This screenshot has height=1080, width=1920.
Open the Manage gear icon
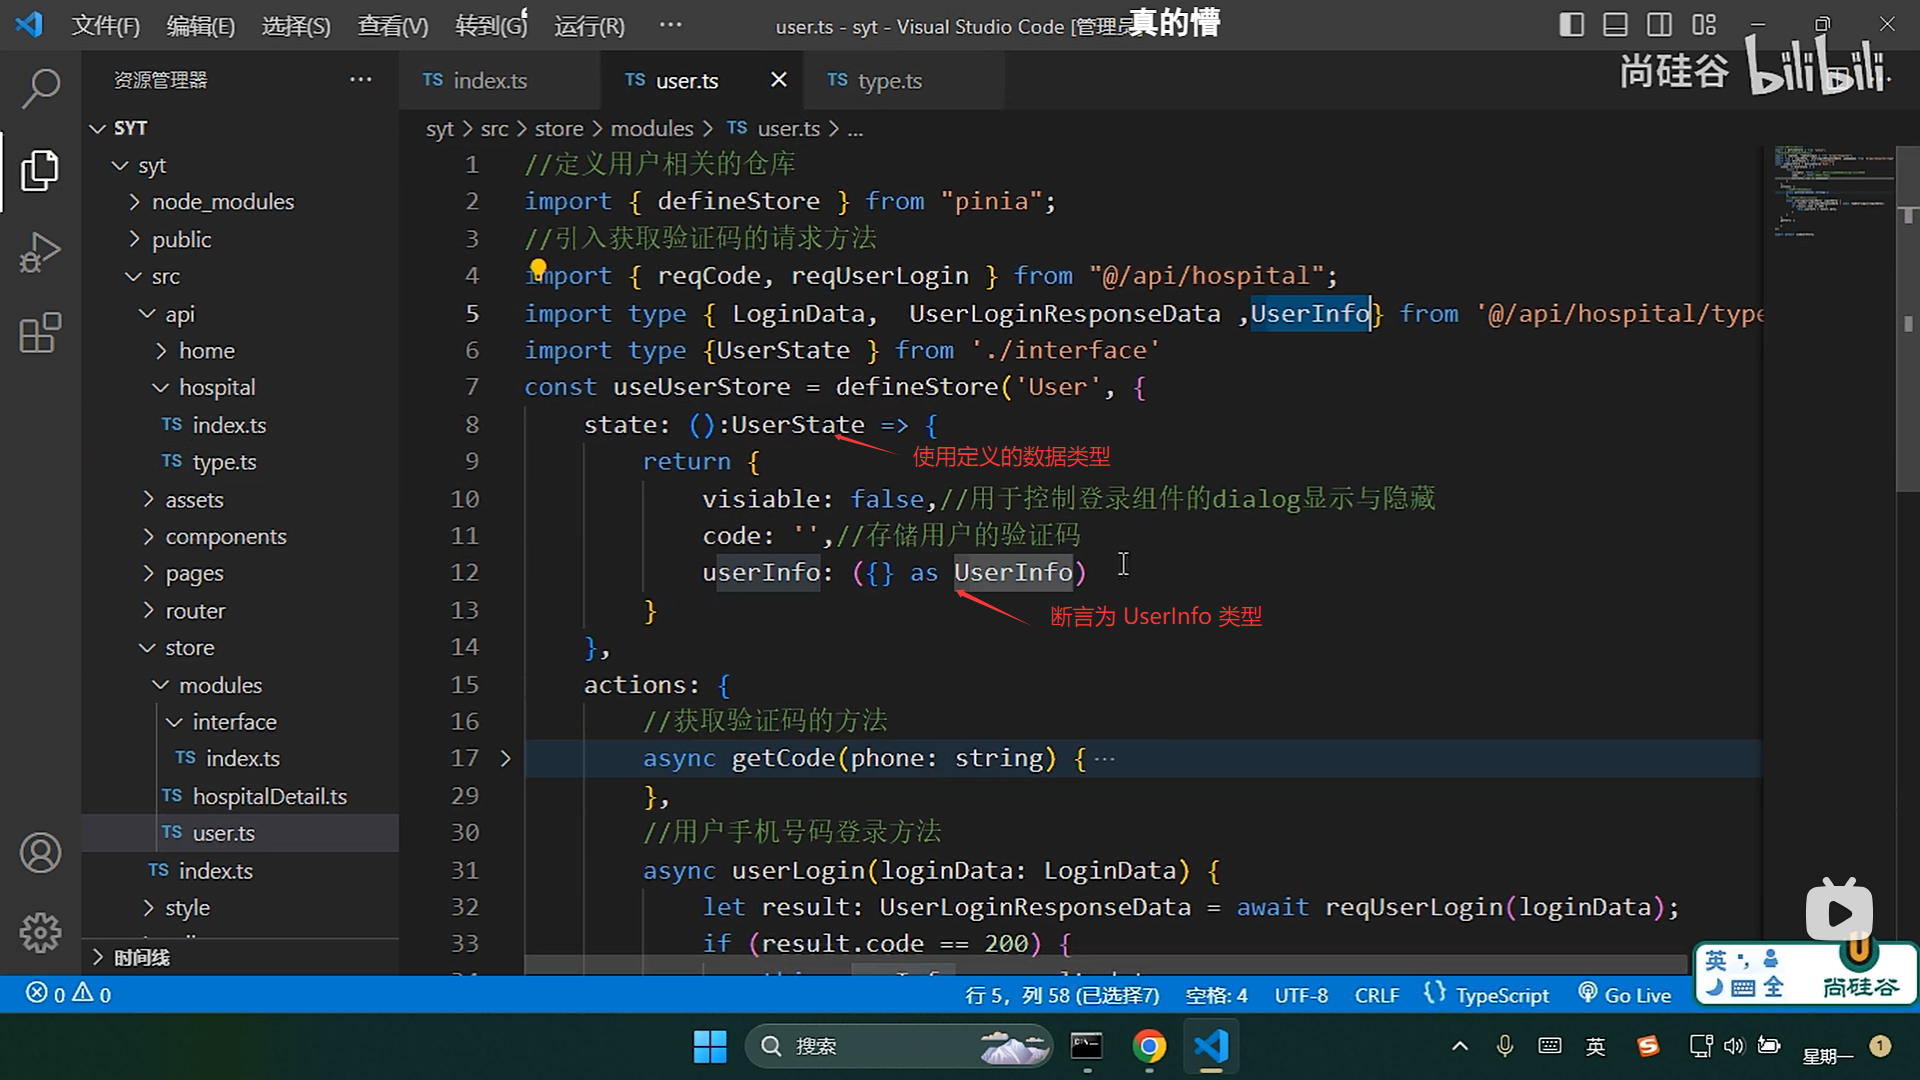(40, 933)
